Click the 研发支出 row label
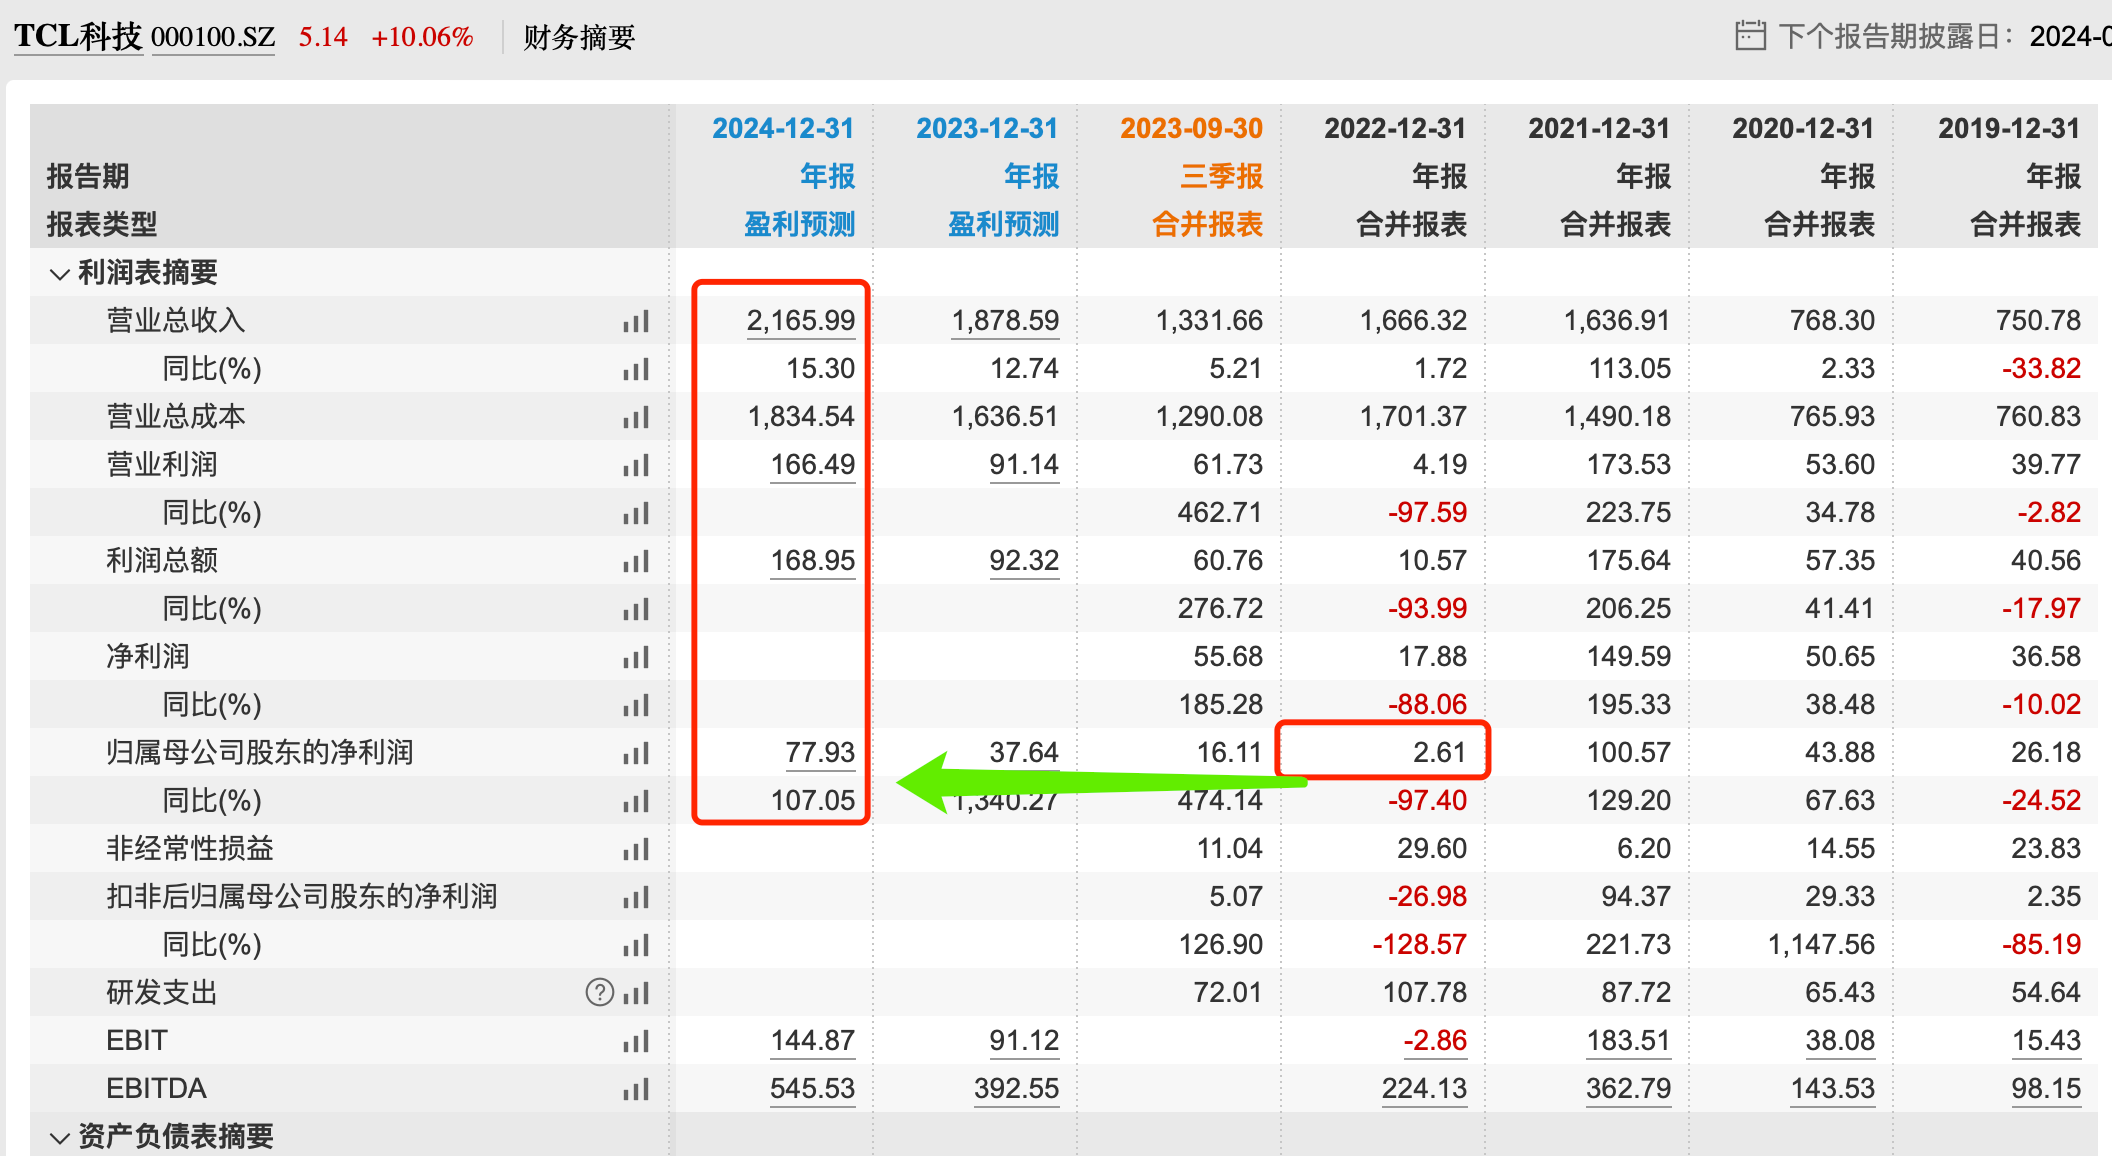 [x=162, y=993]
